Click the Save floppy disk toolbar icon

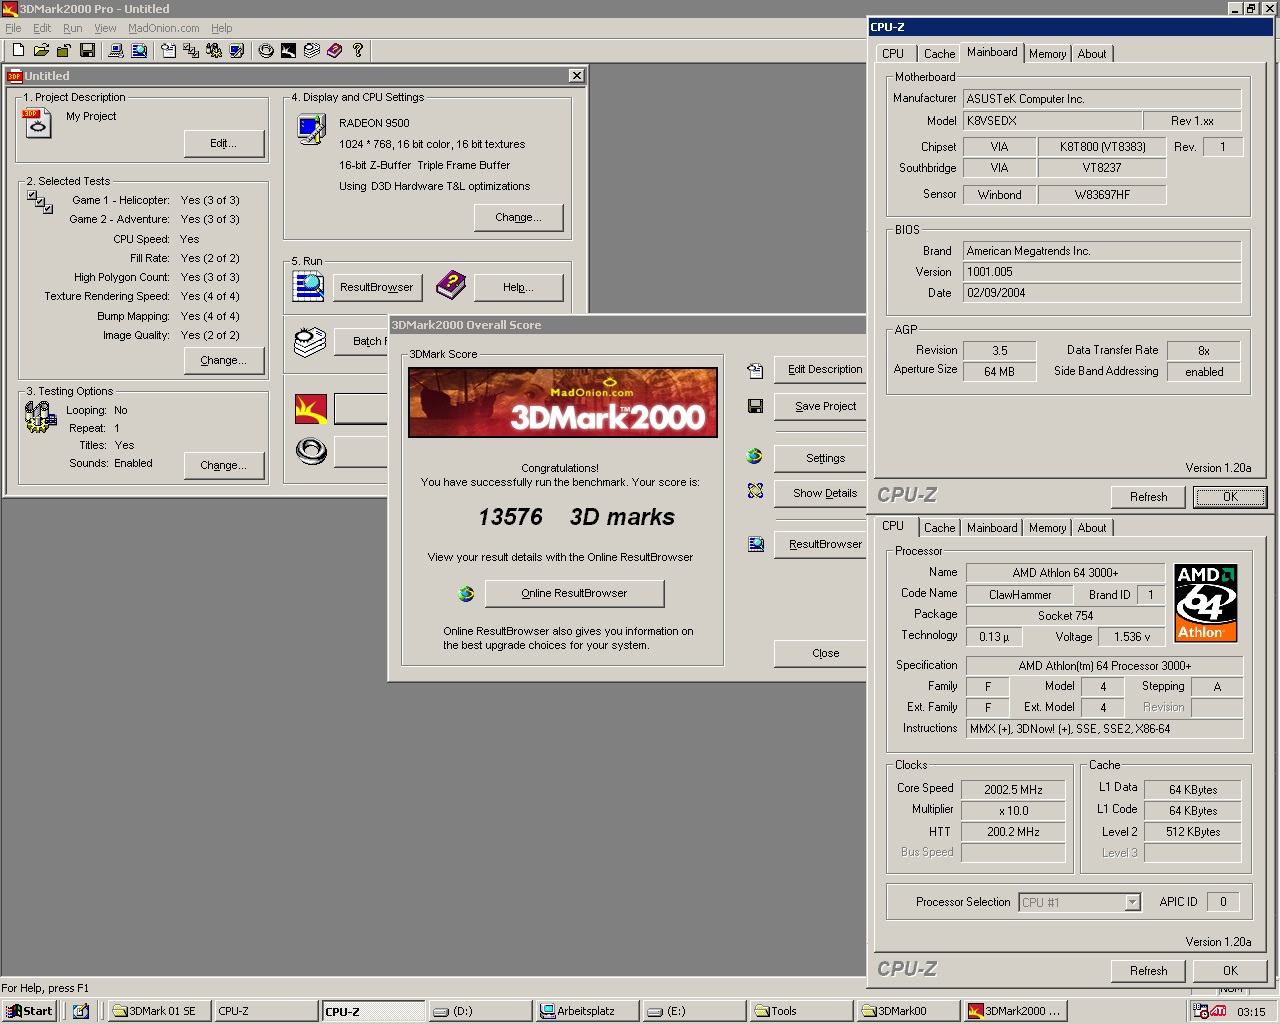(87, 50)
